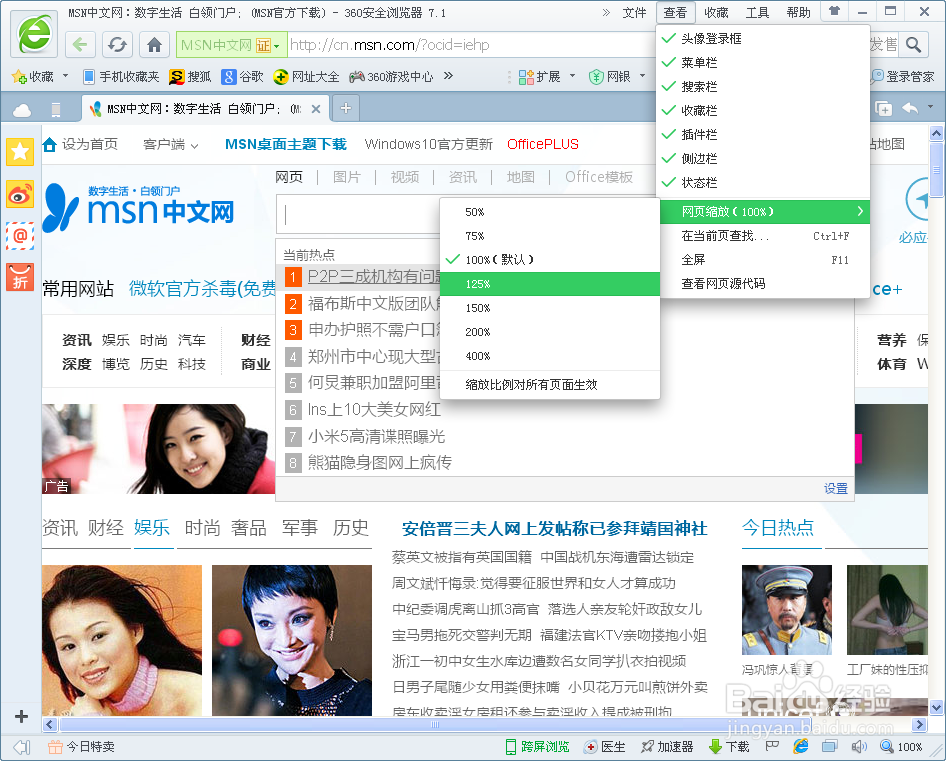Viewport: 946px width, 761px height.
Task: Open the 帮助 menu
Action: click(798, 12)
